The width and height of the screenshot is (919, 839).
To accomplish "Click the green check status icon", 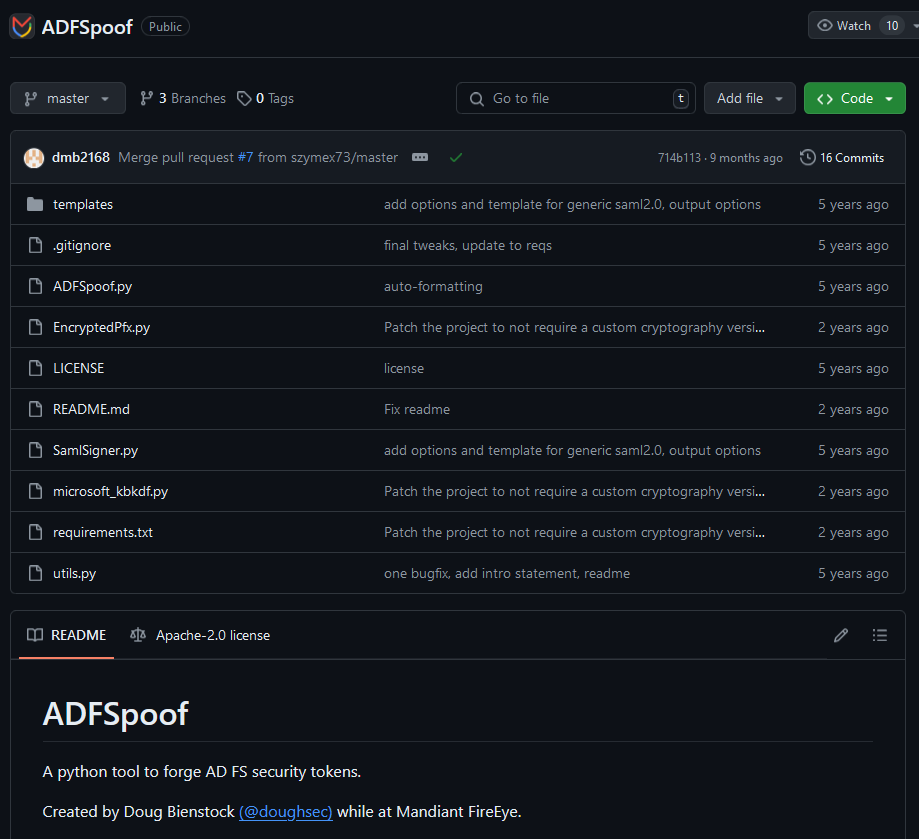I will [x=456, y=157].
